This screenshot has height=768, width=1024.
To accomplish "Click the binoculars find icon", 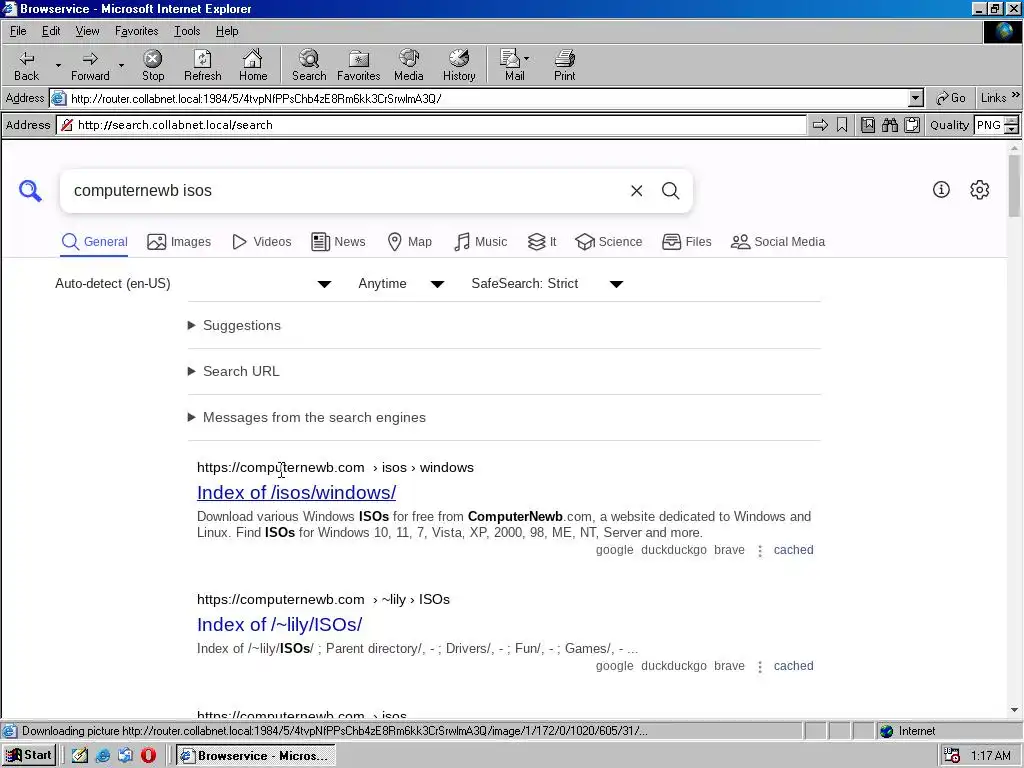I will (890, 125).
